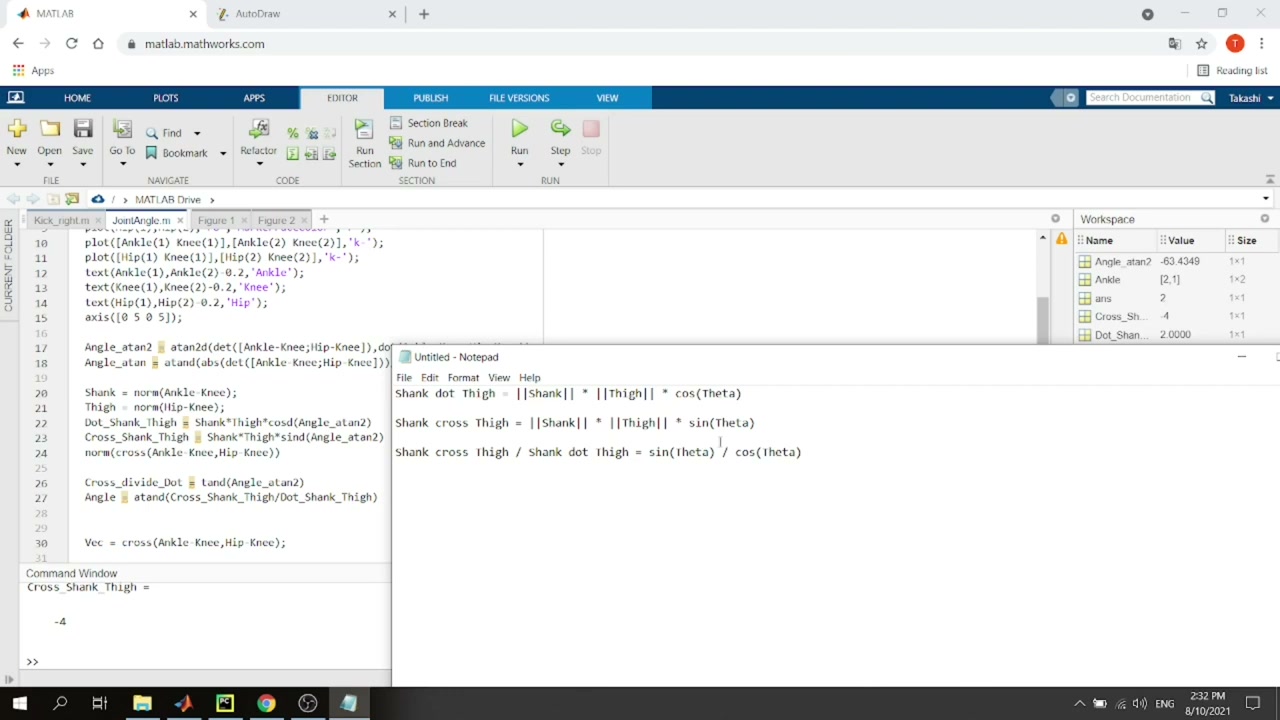The height and width of the screenshot is (720, 1280).
Task: Select the Angle_atan2 variable in Workspace
Action: point(1122,261)
